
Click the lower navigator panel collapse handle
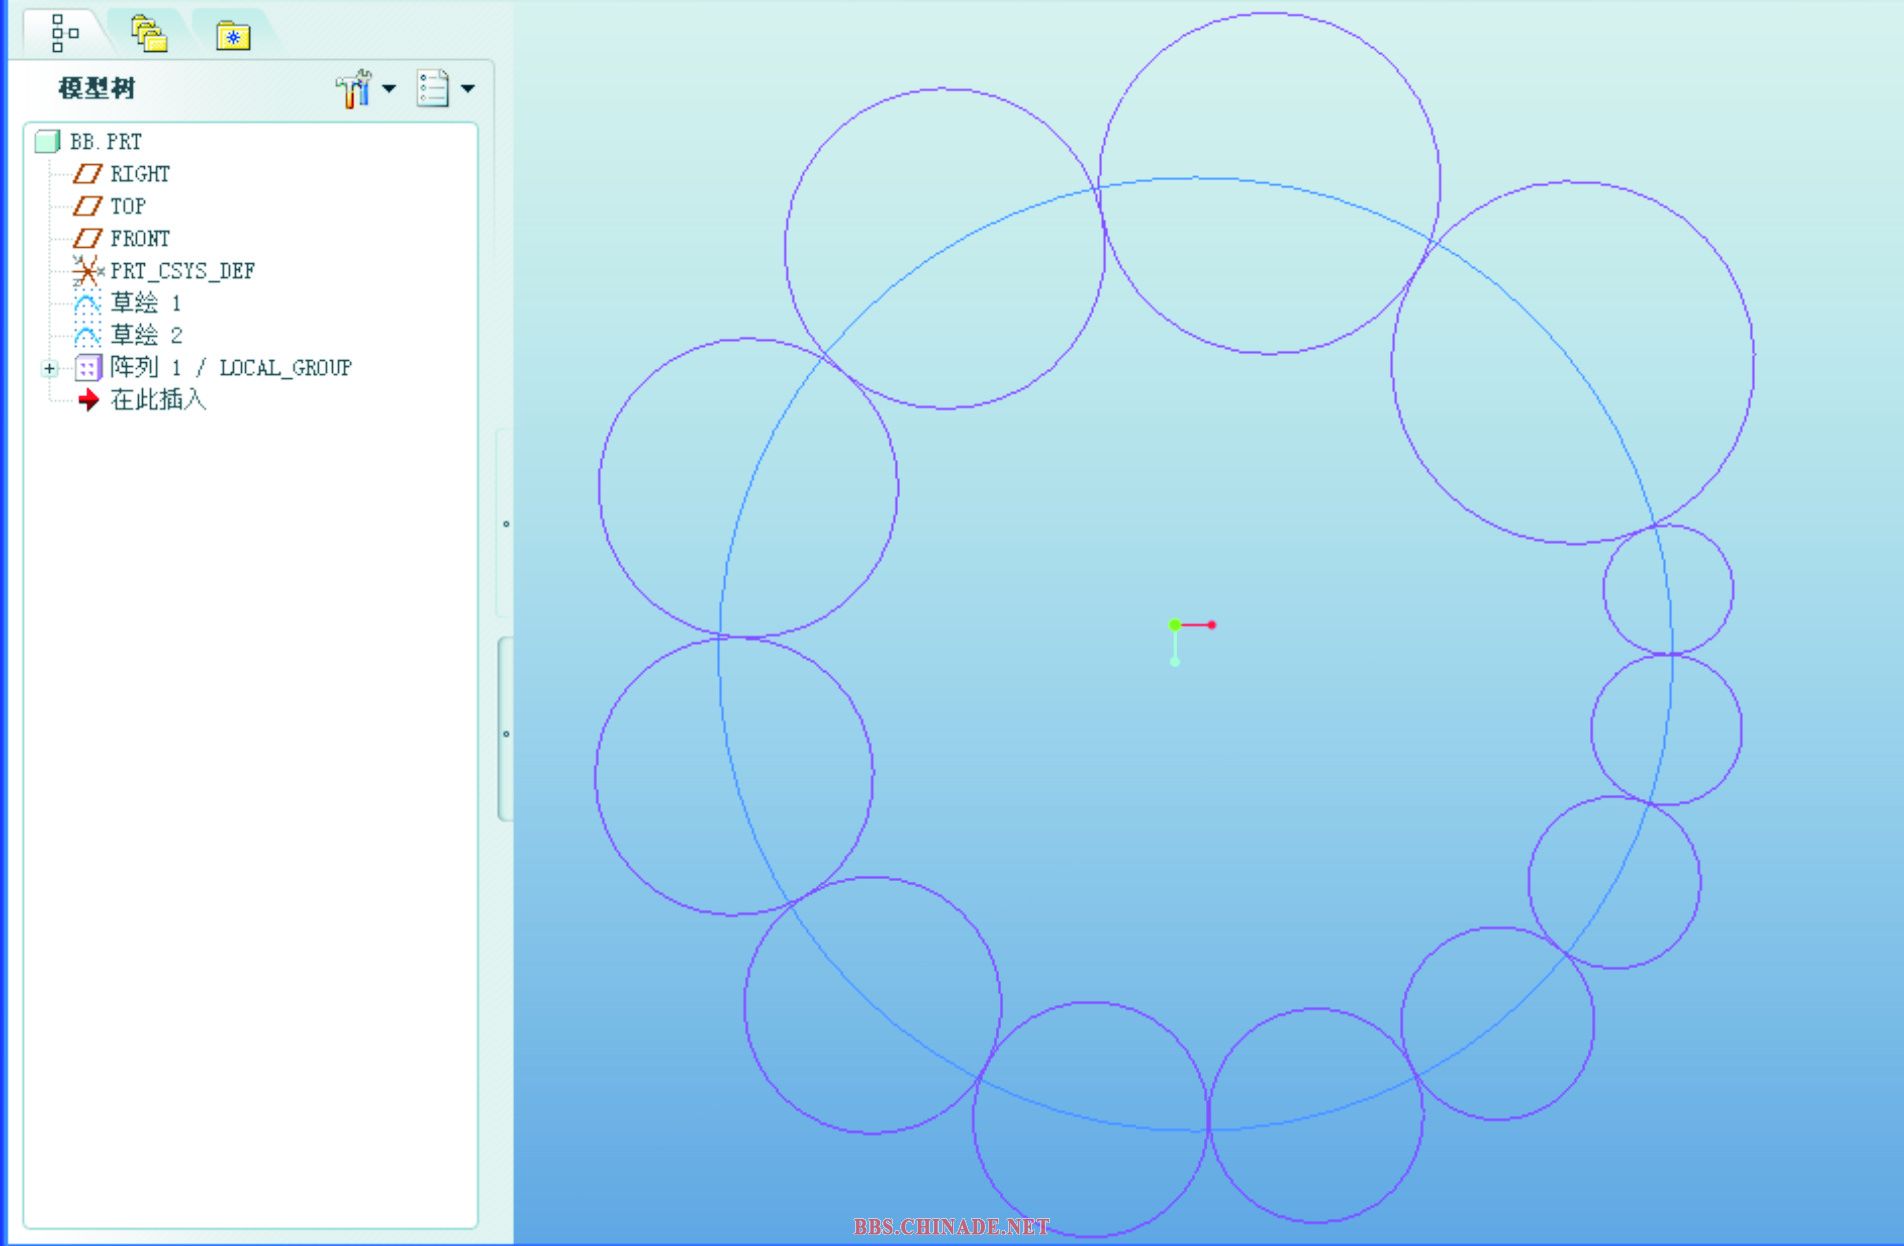(505, 731)
